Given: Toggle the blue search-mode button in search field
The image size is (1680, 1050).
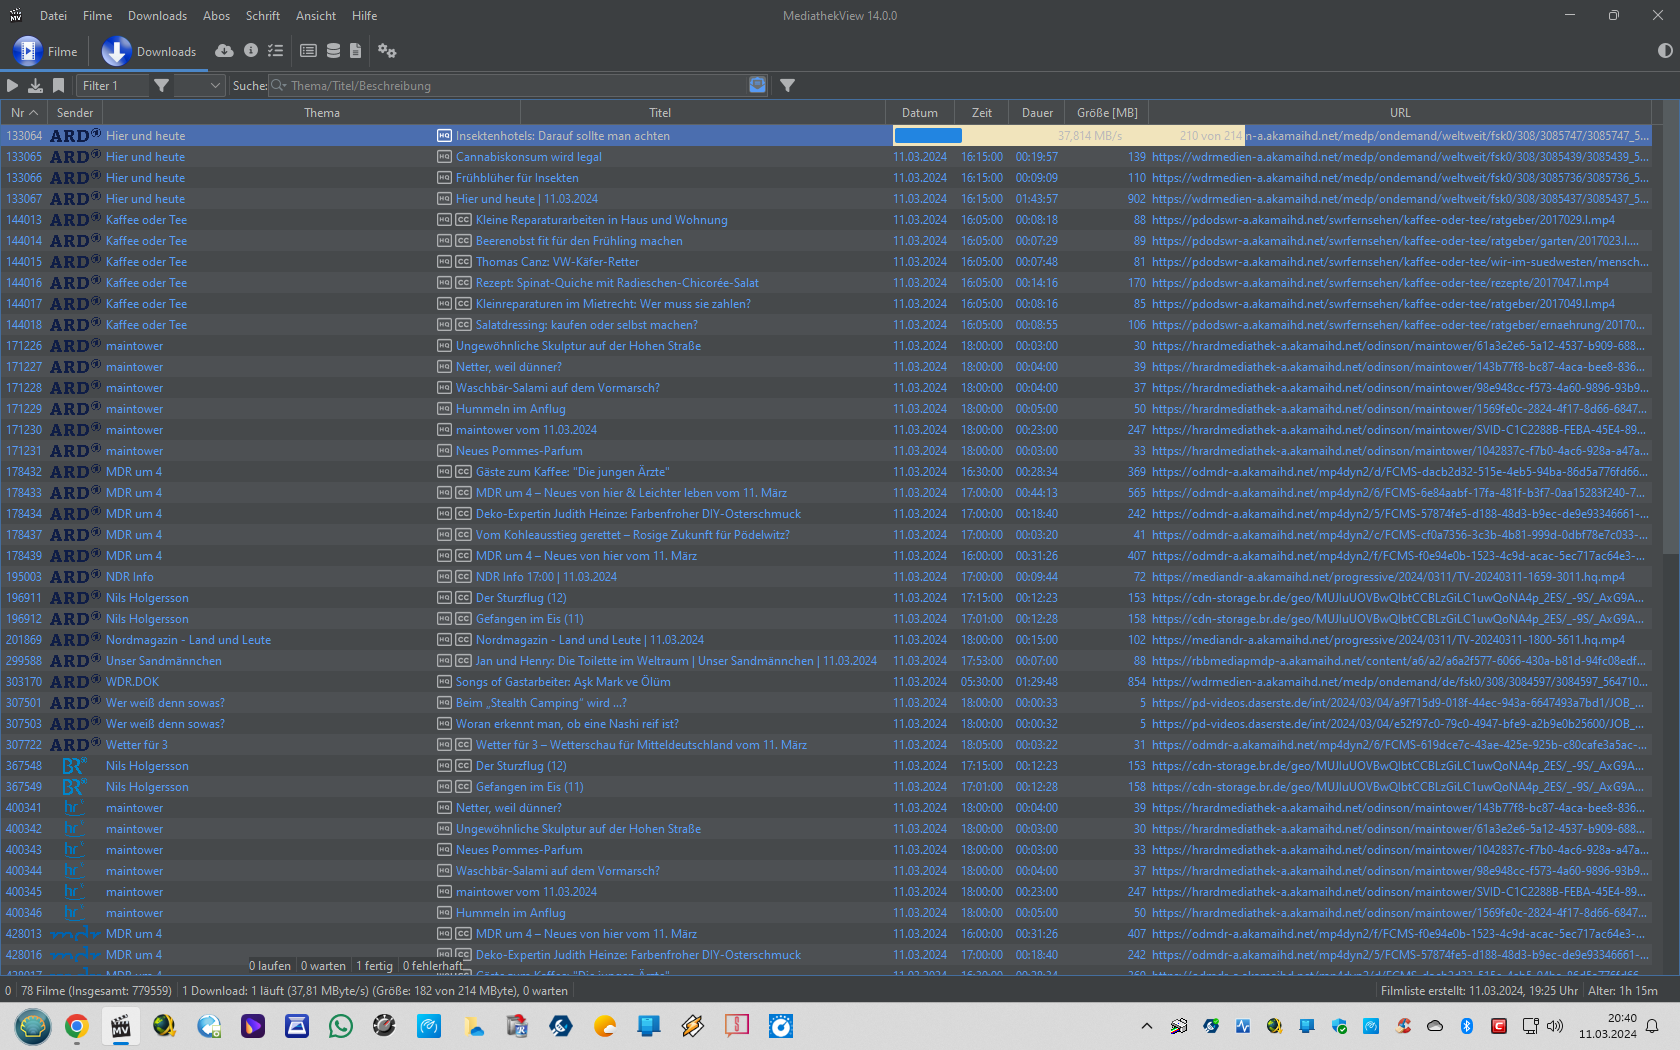Looking at the screenshot, I should click(x=757, y=86).
